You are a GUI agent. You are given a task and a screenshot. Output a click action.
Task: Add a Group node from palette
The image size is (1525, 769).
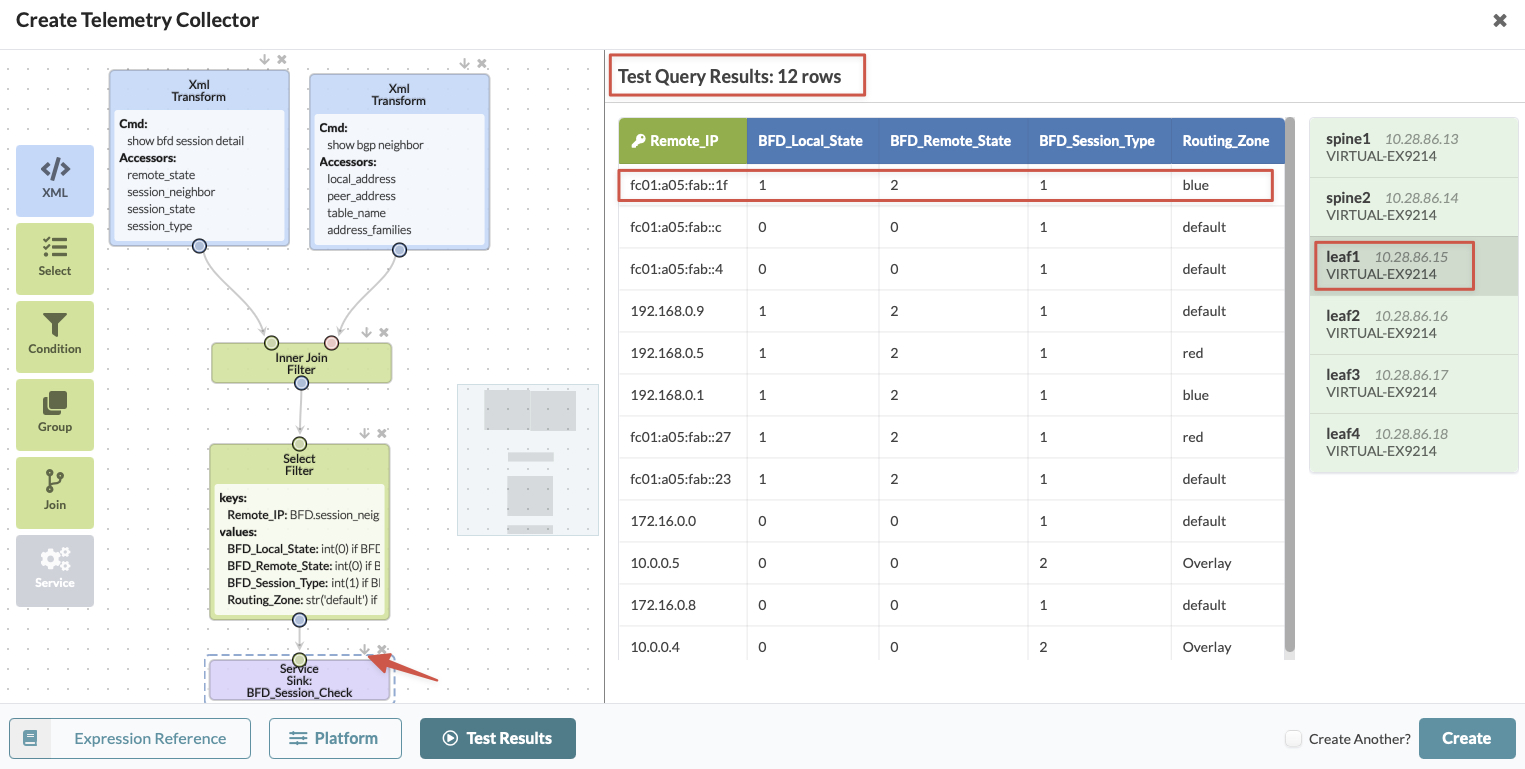55,415
